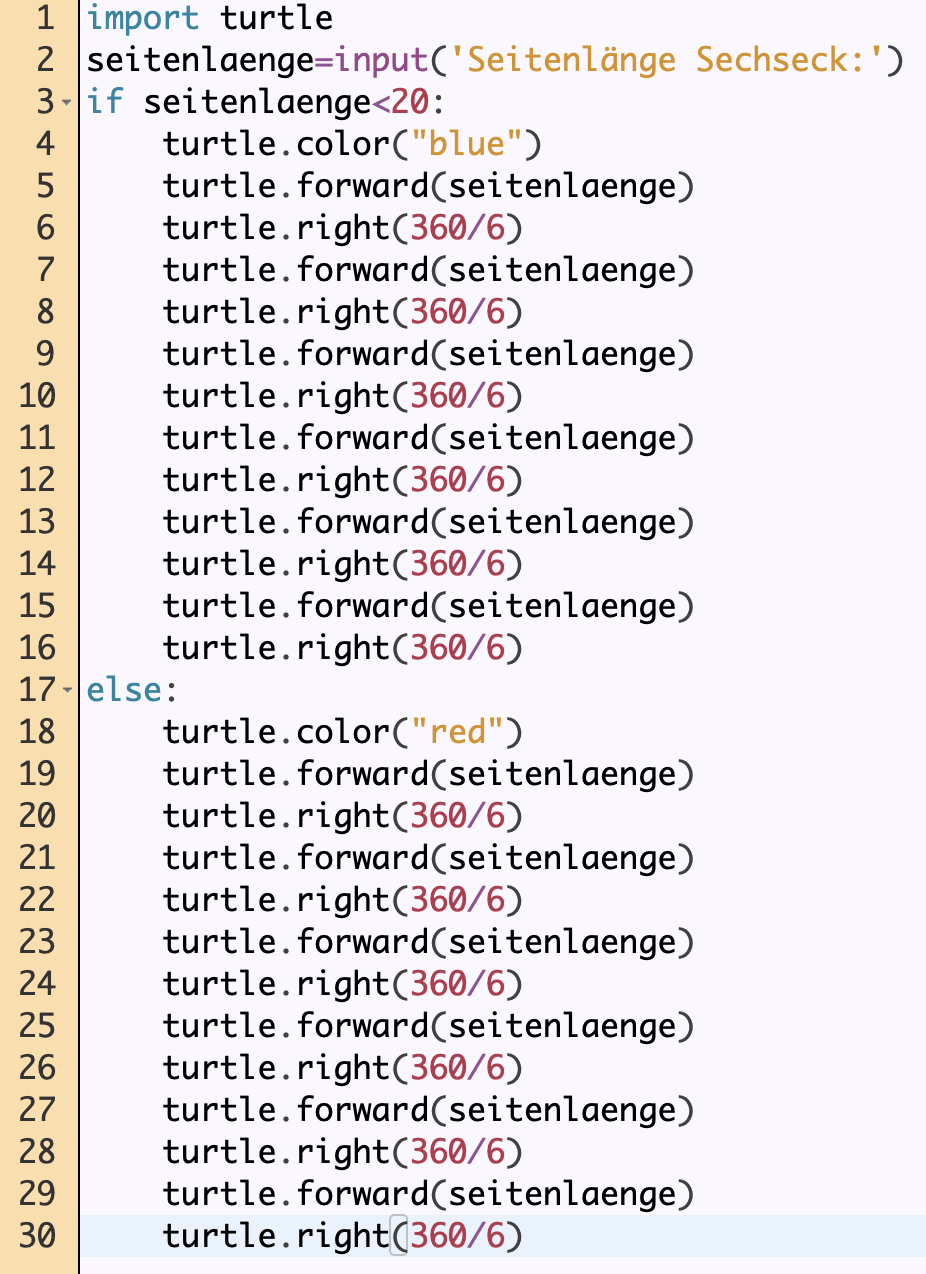Click the 360/6 argument on line 30
The width and height of the screenshot is (926, 1274).
[456, 1237]
